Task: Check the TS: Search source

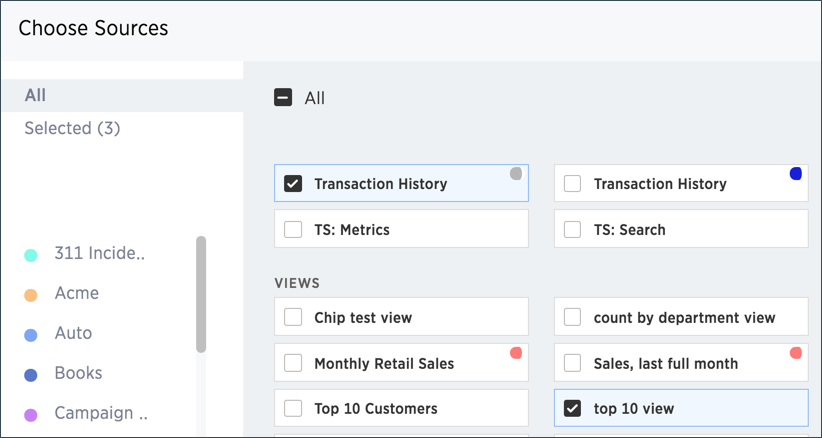Action: click(x=573, y=230)
